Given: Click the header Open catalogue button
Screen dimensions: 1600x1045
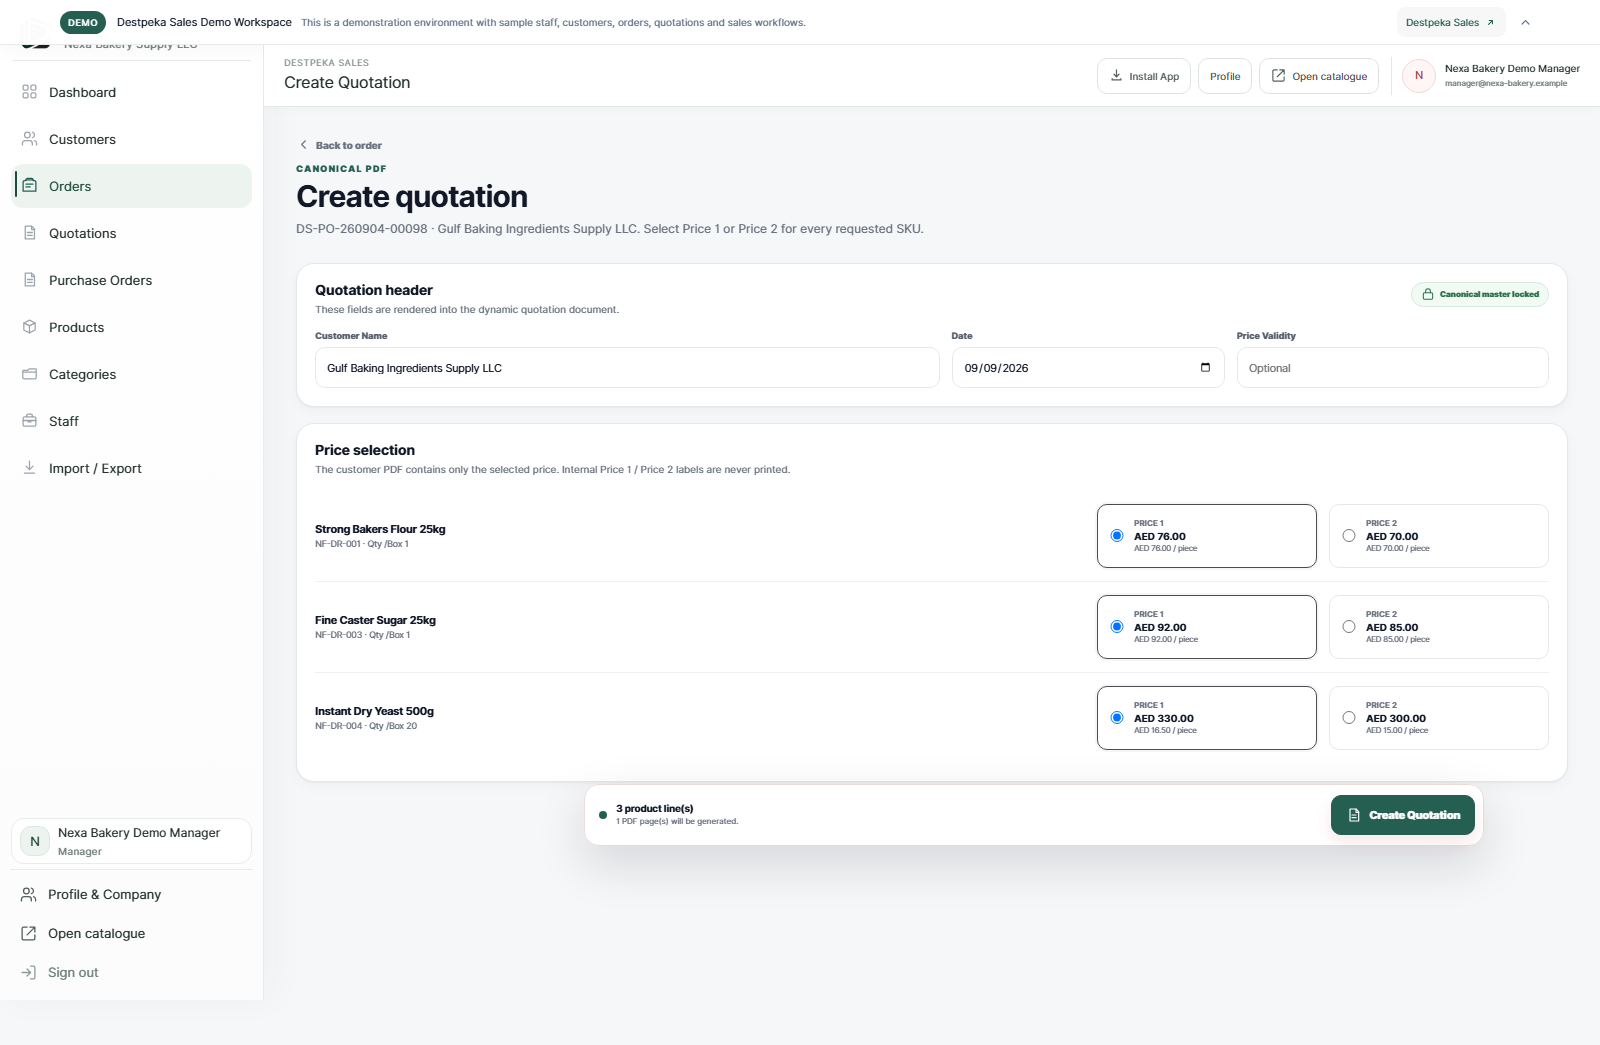Looking at the screenshot, I should coord(1318,76).
